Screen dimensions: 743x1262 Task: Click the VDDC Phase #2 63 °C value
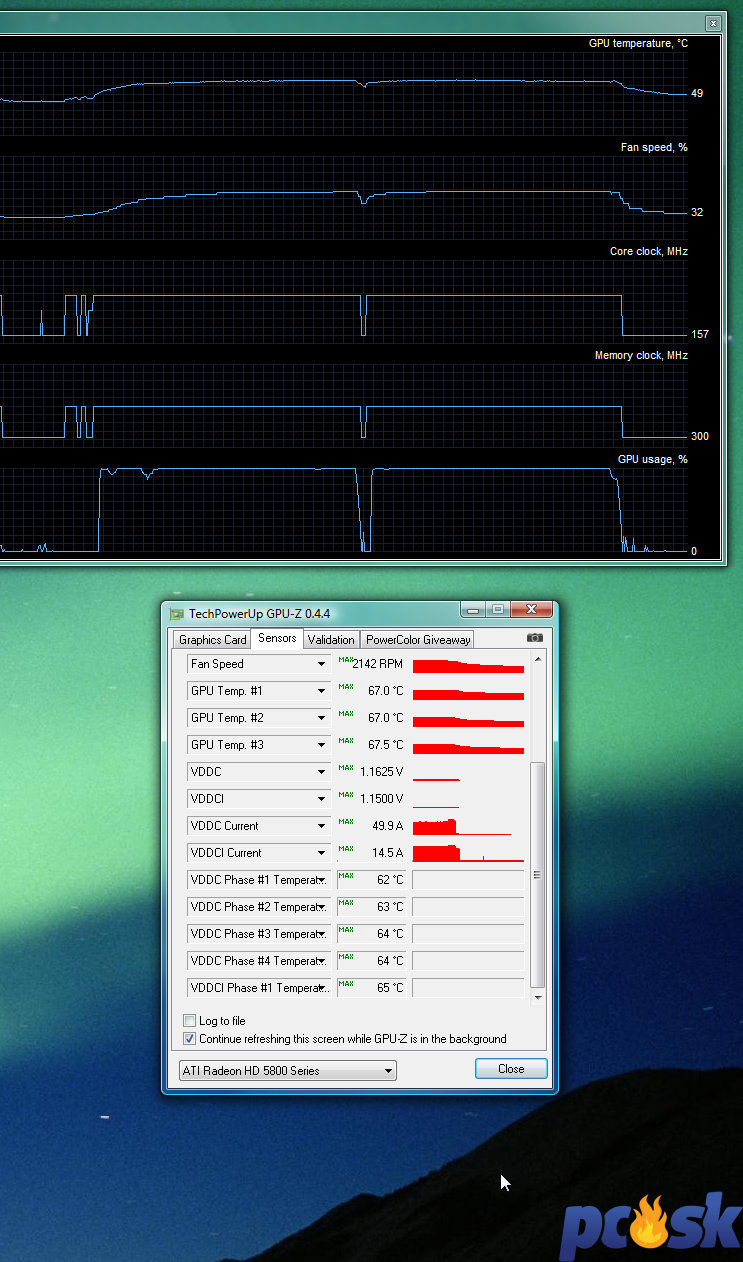pos(391,907)
